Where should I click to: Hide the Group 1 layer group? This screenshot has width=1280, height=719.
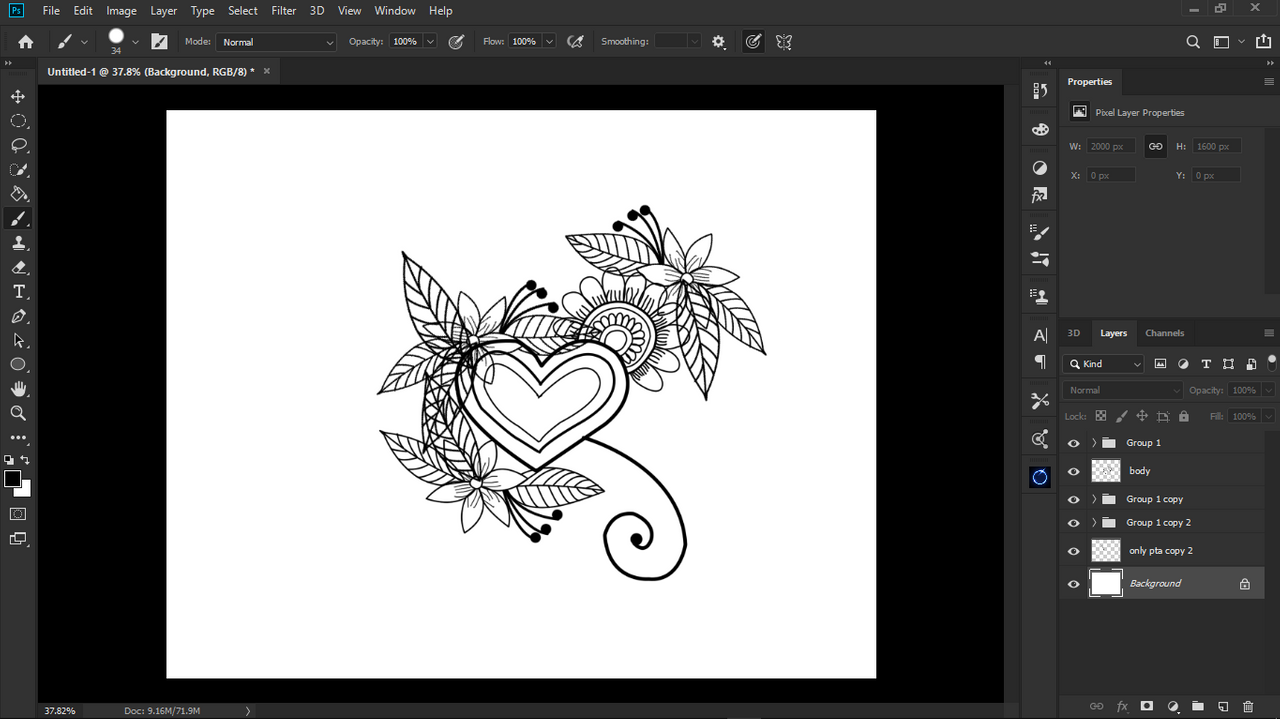[1073, 443]
